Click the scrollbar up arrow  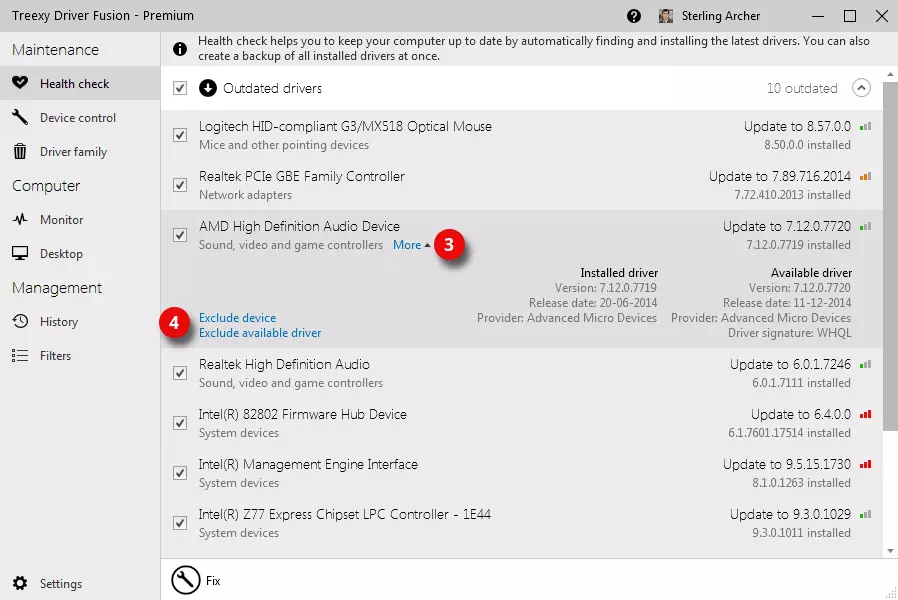click(x=890, y=74)
